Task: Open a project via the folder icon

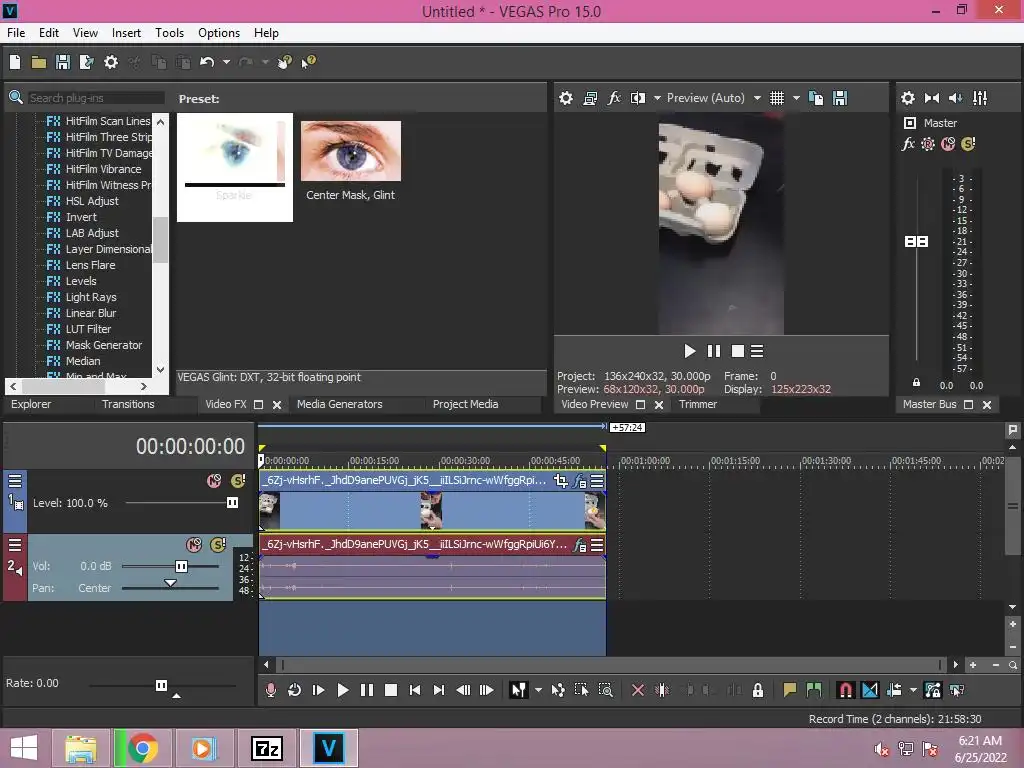Action: coord(39,62)
